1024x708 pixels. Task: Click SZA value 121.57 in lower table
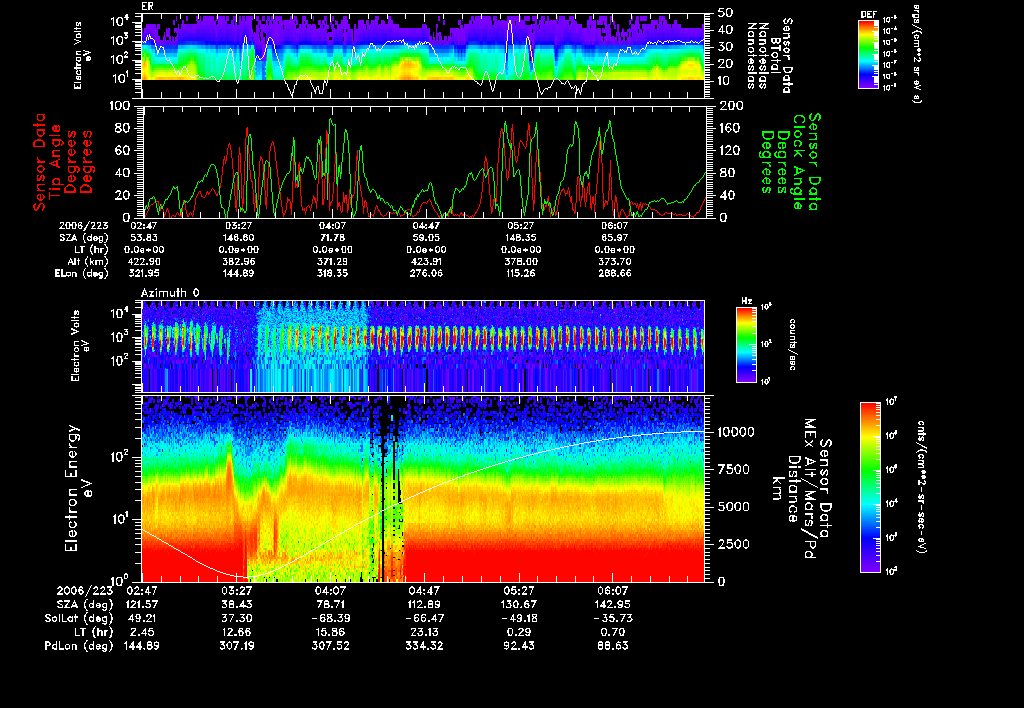pyautogui.click(x=142, y=604)
